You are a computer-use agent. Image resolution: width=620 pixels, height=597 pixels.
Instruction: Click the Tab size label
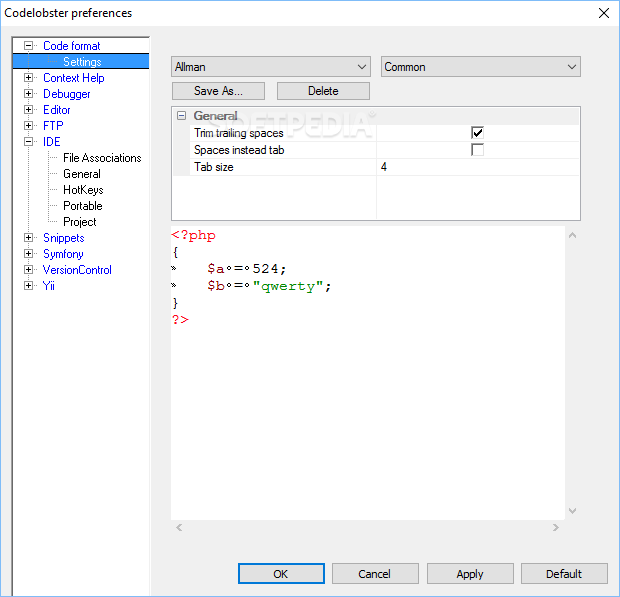pyautogui.click(x=214, y=167)
